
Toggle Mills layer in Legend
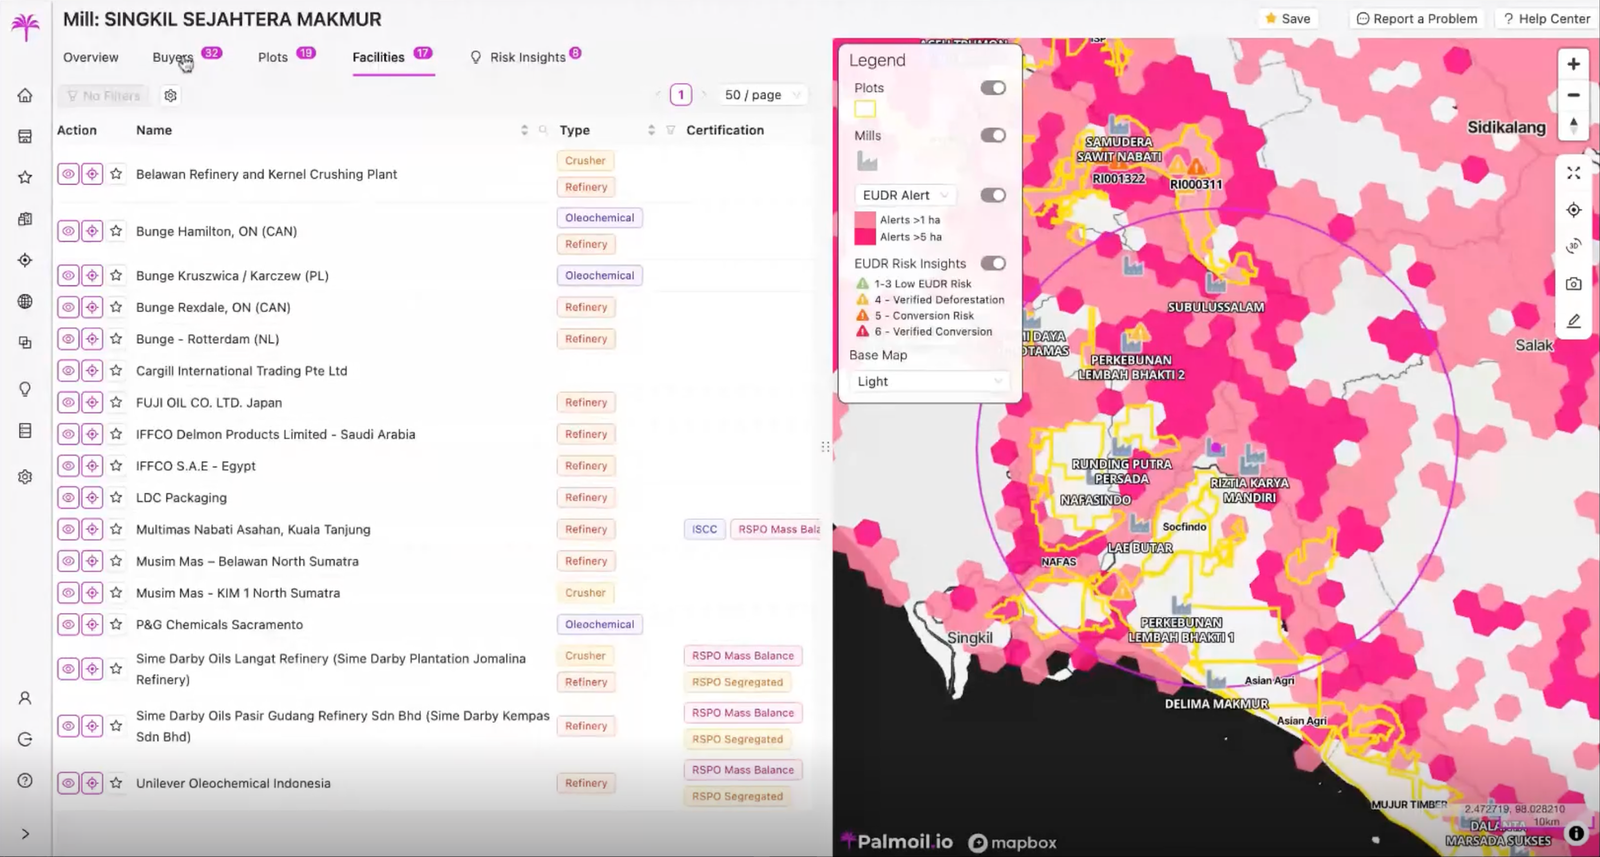coord(993,135)
